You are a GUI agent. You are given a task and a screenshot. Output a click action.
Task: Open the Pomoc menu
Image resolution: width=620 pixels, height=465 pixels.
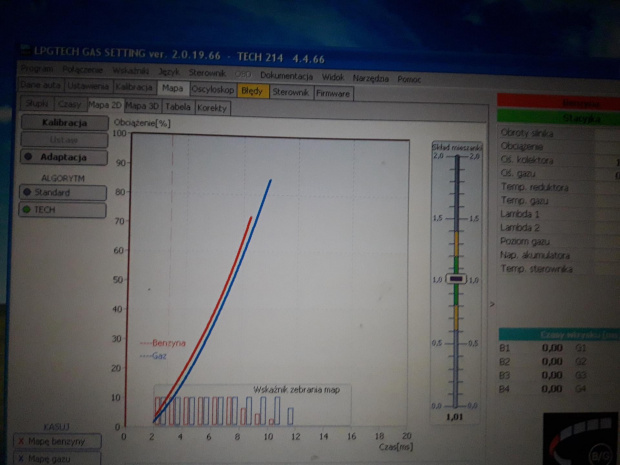point(409,79)
